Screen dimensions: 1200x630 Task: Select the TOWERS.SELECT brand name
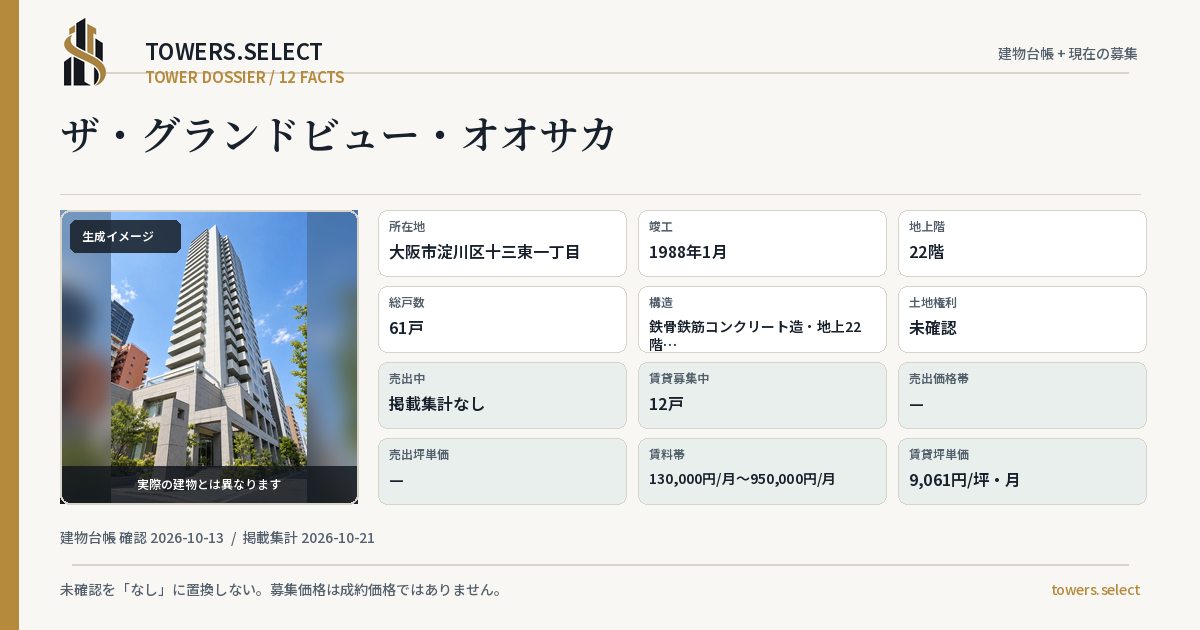234,52
